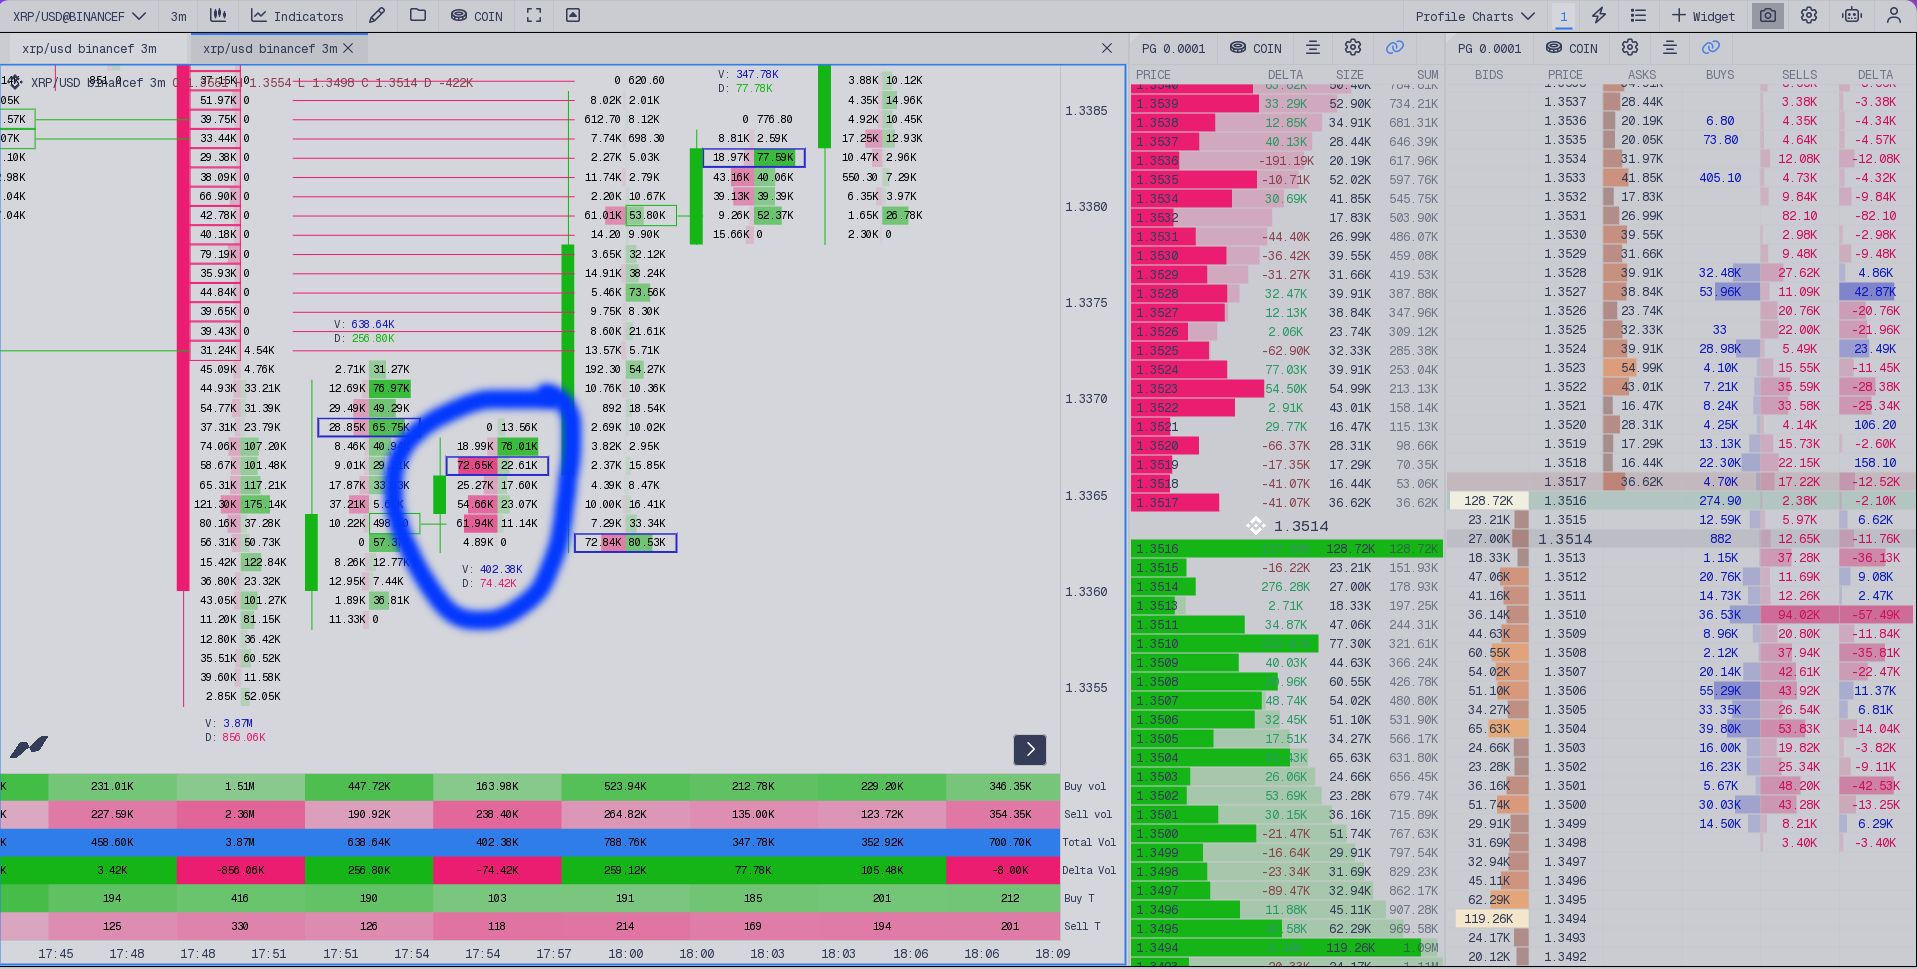
Task: Open the Profile Charts dropdown
Action: pyautogui.click(x=1474, y=16)
